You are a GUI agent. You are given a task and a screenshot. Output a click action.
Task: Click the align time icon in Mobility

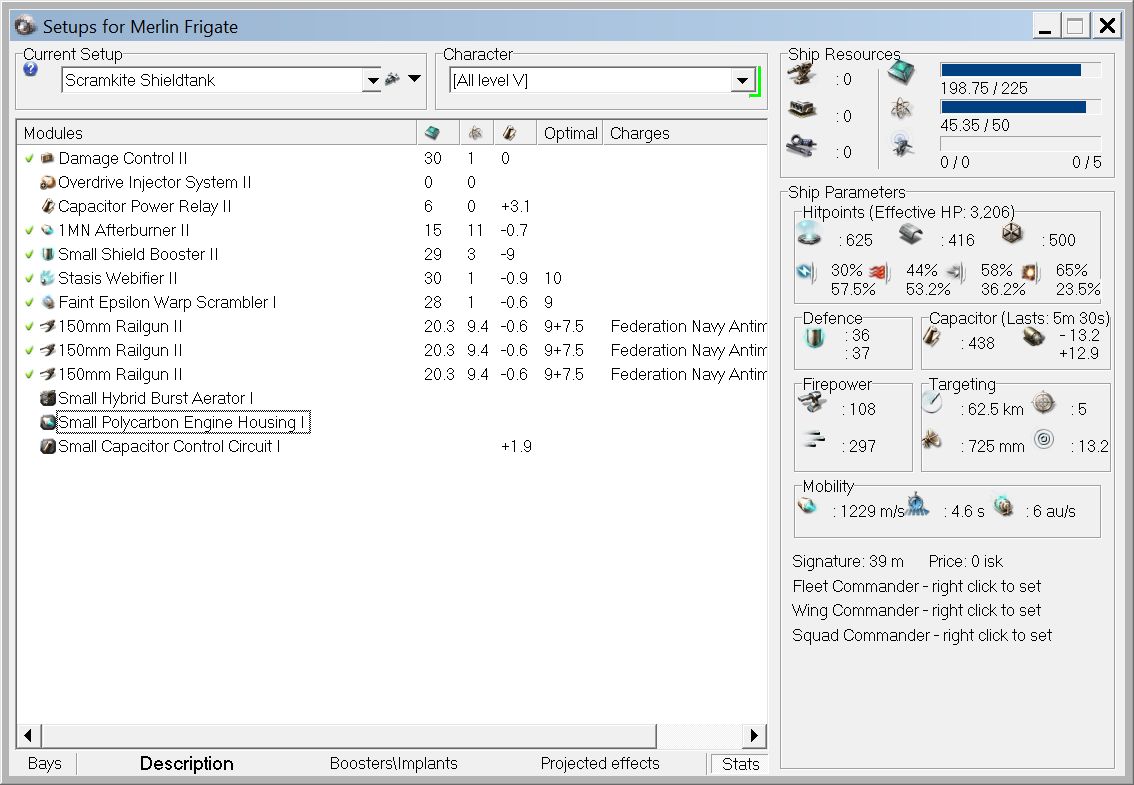(x=918, y=504)
